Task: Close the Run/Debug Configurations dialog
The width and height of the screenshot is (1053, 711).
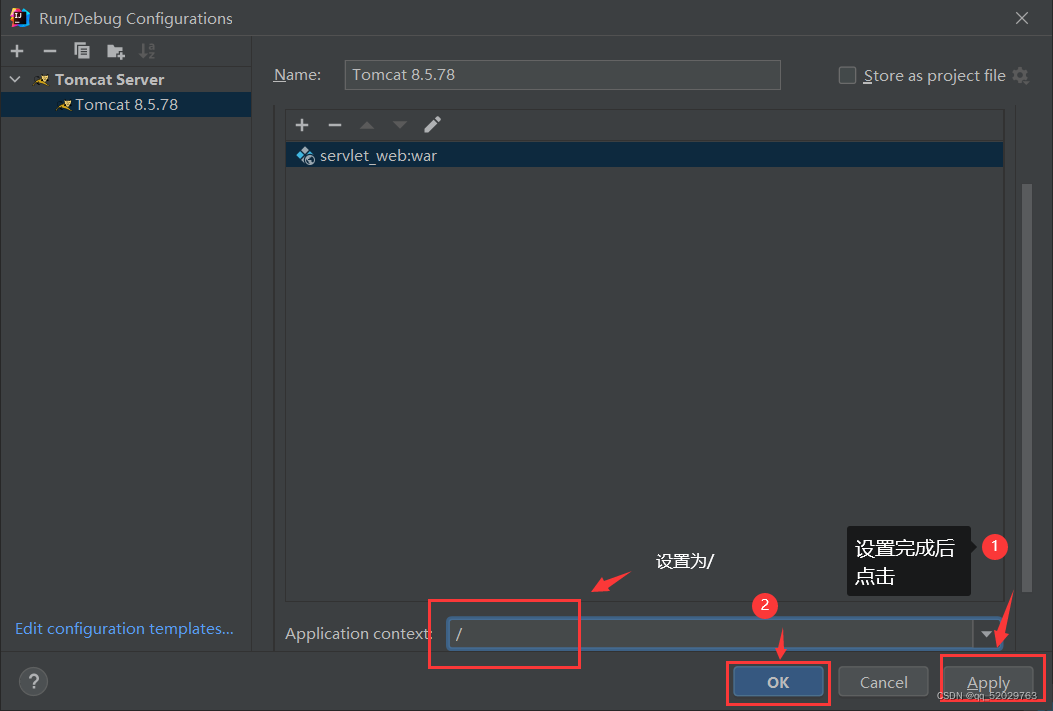Action: (x=1021, y=18)
